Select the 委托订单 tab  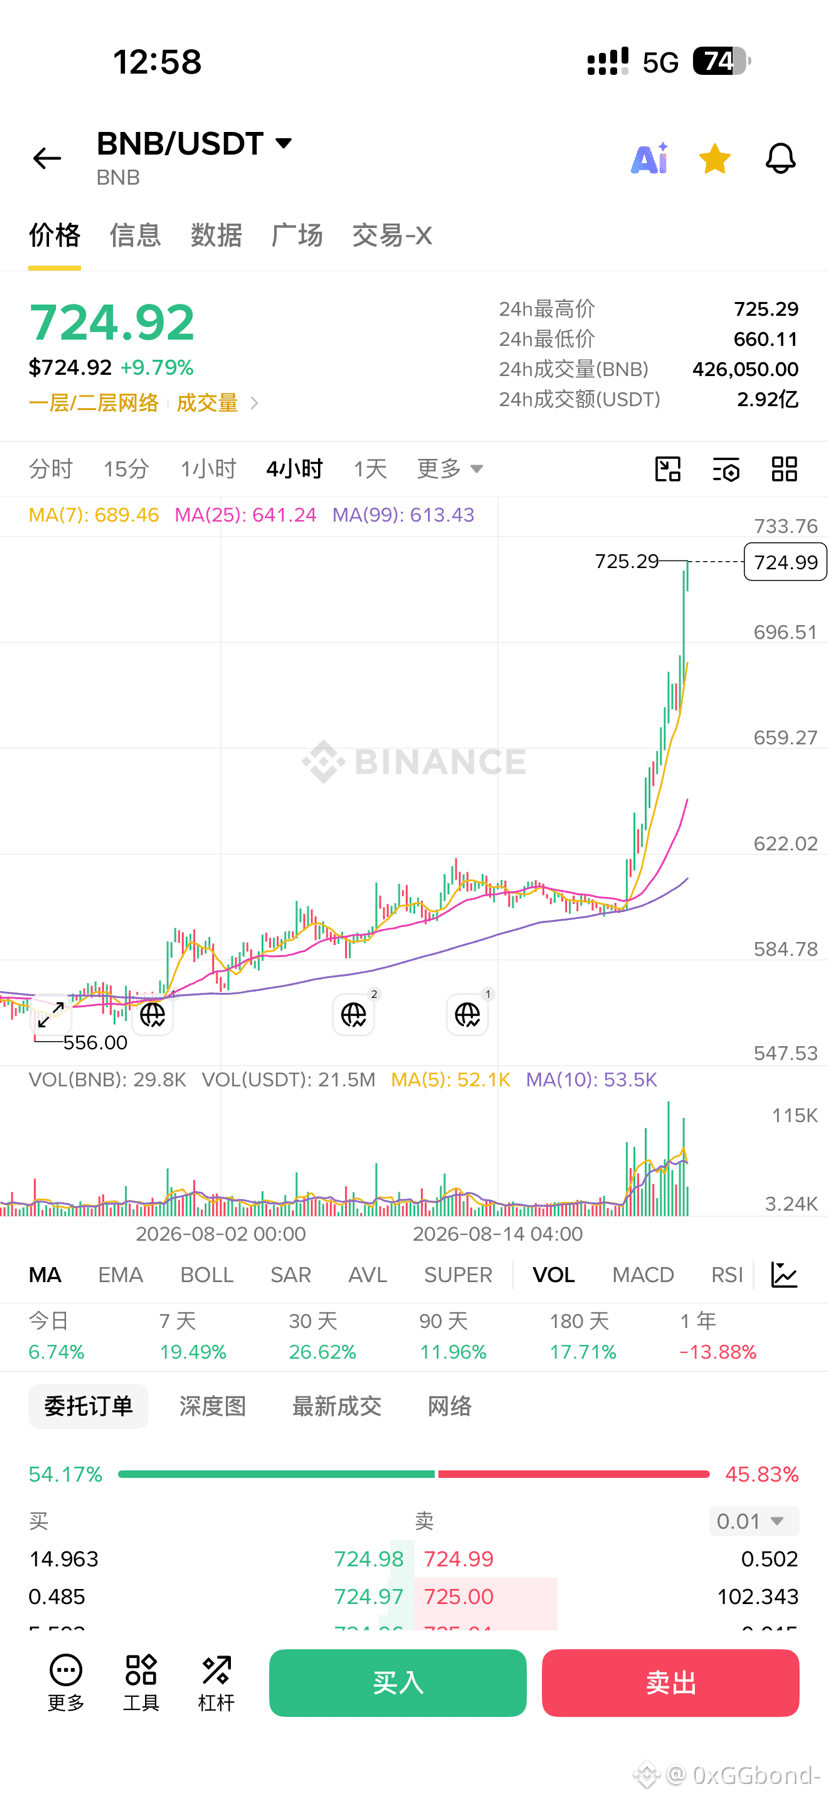click(88, 1406)
